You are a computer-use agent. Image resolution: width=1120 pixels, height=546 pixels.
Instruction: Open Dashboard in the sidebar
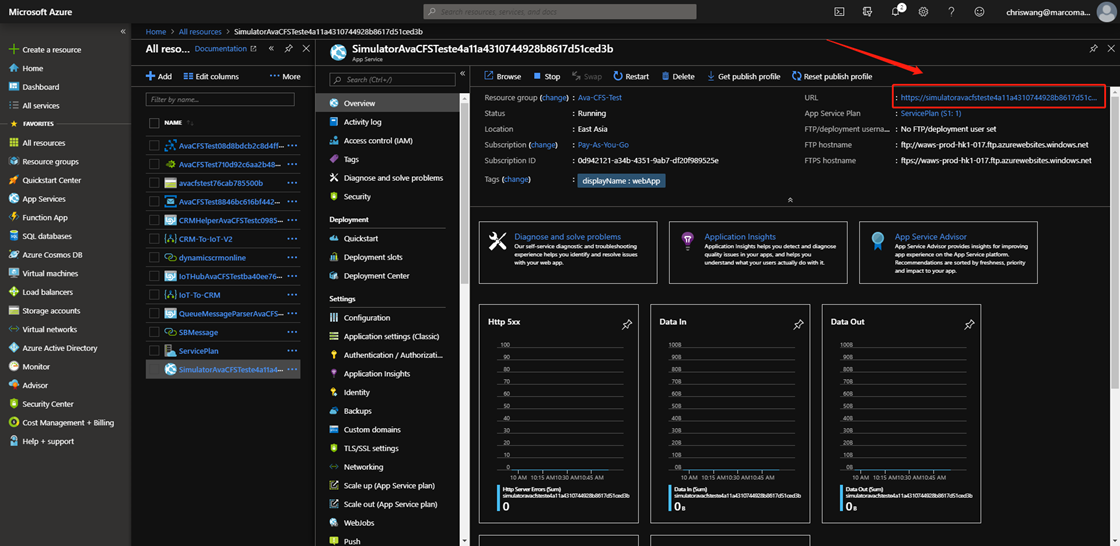34,86
